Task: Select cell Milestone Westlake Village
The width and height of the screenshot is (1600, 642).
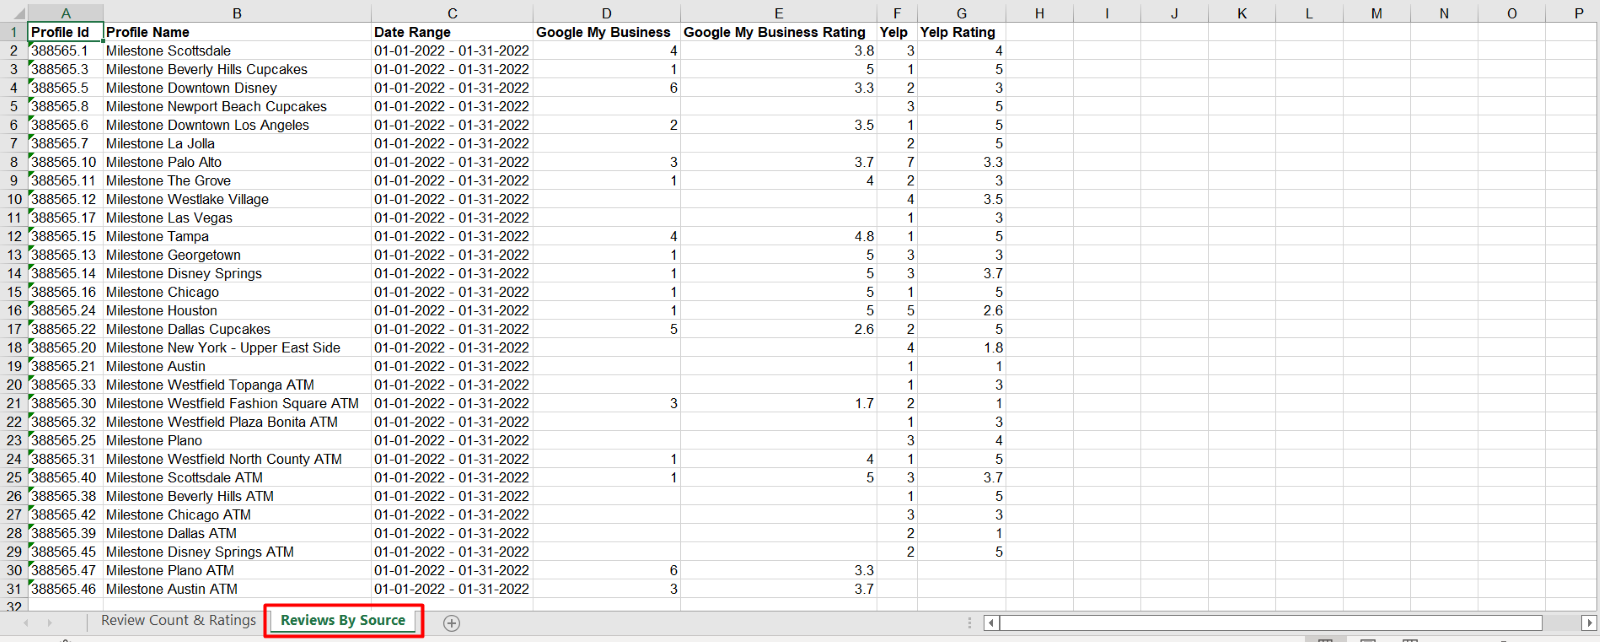Action: (237, 199)
